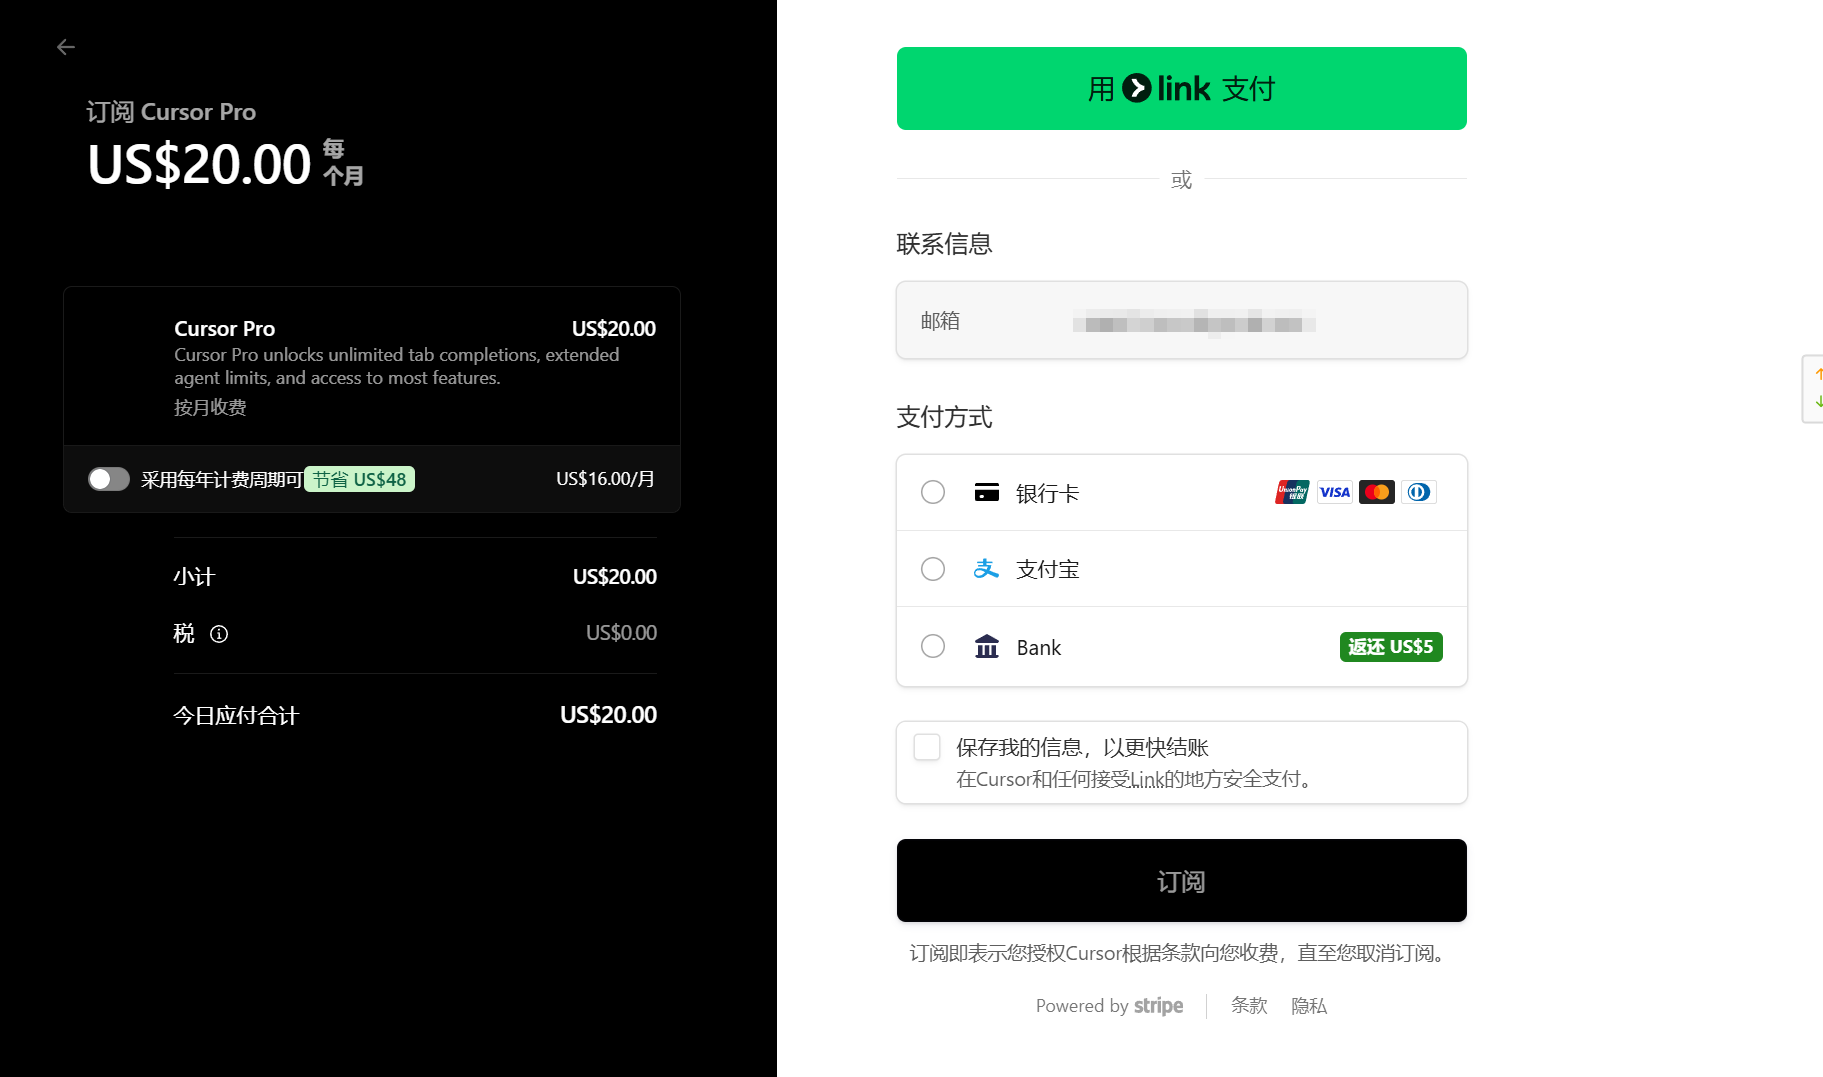Viewport: 1823px width, 1077px height.
Task: Click the 邮箱 email input field
Action: click(1182, 320)
